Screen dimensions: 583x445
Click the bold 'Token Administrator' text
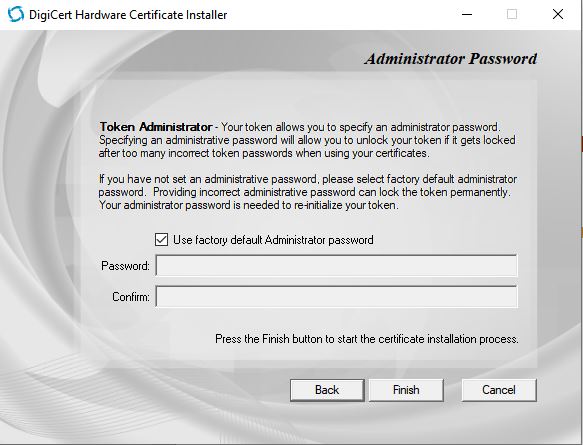tap(156, 127)
